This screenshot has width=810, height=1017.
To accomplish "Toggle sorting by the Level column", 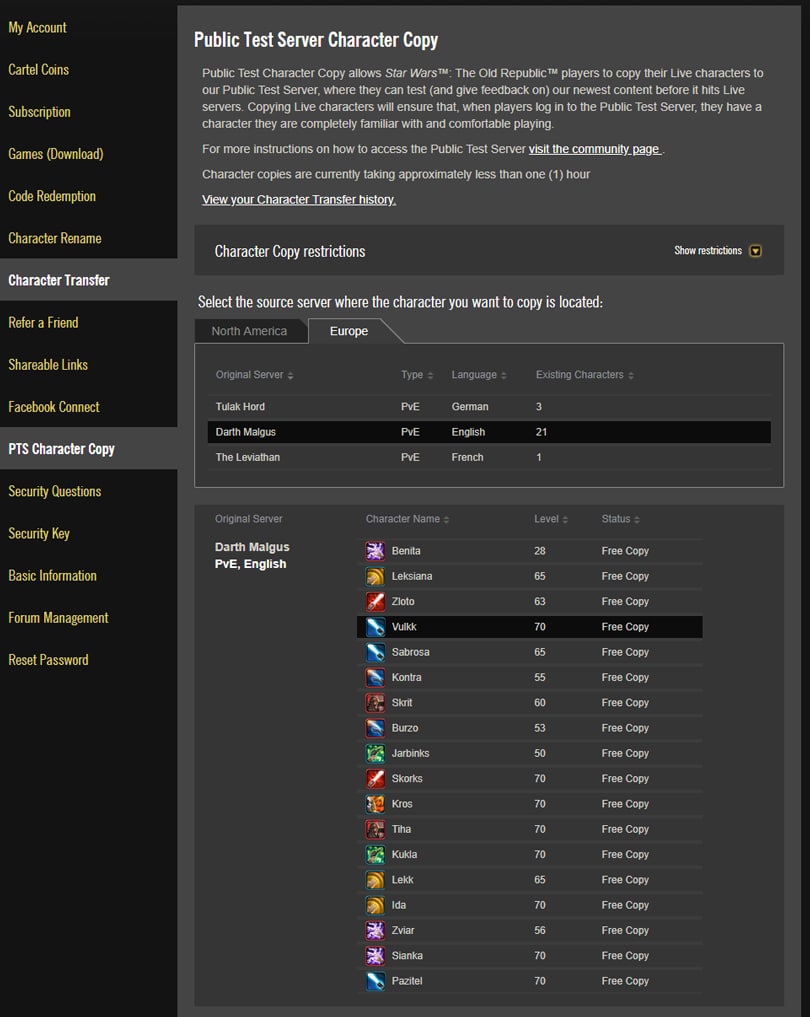I will 566,518.
